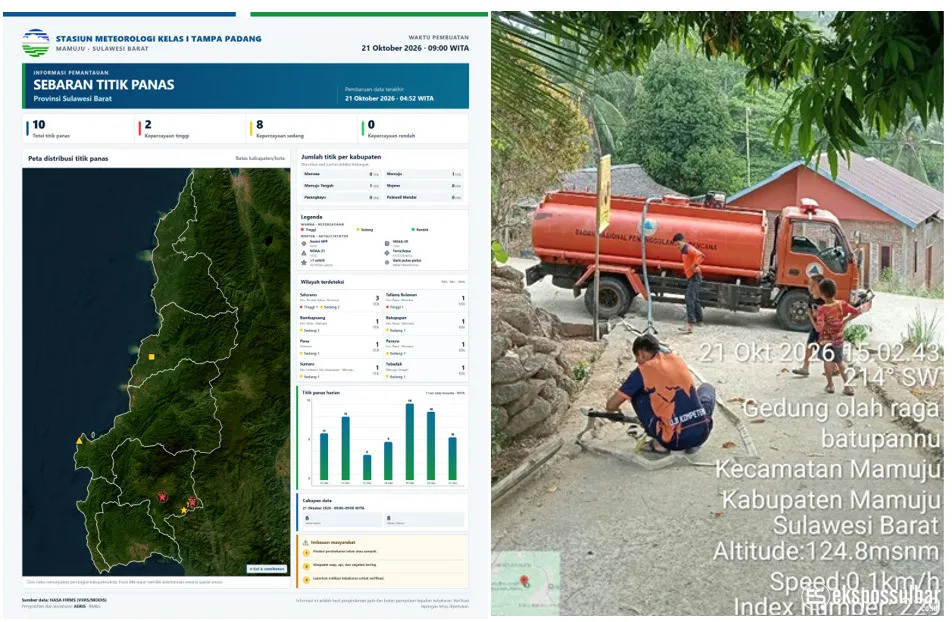This screenshot has height=622, width=952.
Task: Click the red 'Tinggi' legend color dot
Action: point(302,230)
